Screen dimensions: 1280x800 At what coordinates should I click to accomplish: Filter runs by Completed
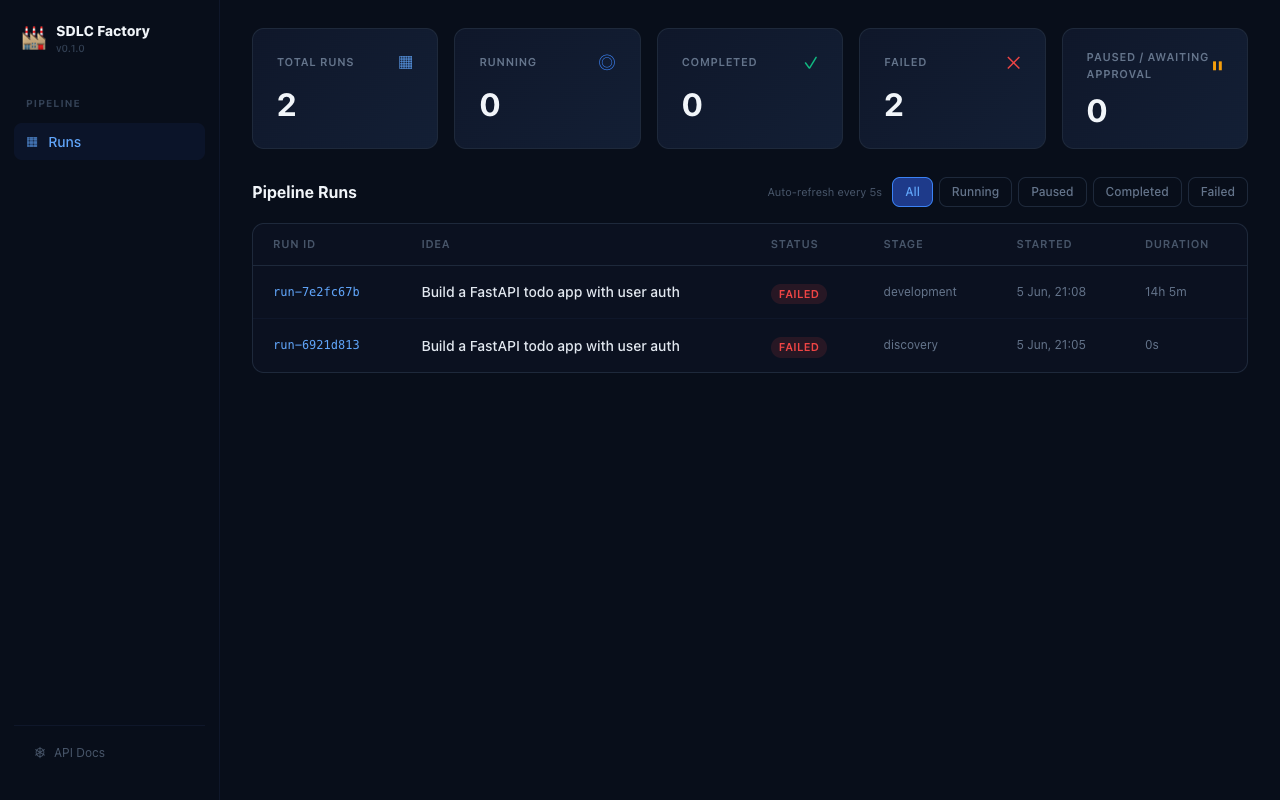1137,192
